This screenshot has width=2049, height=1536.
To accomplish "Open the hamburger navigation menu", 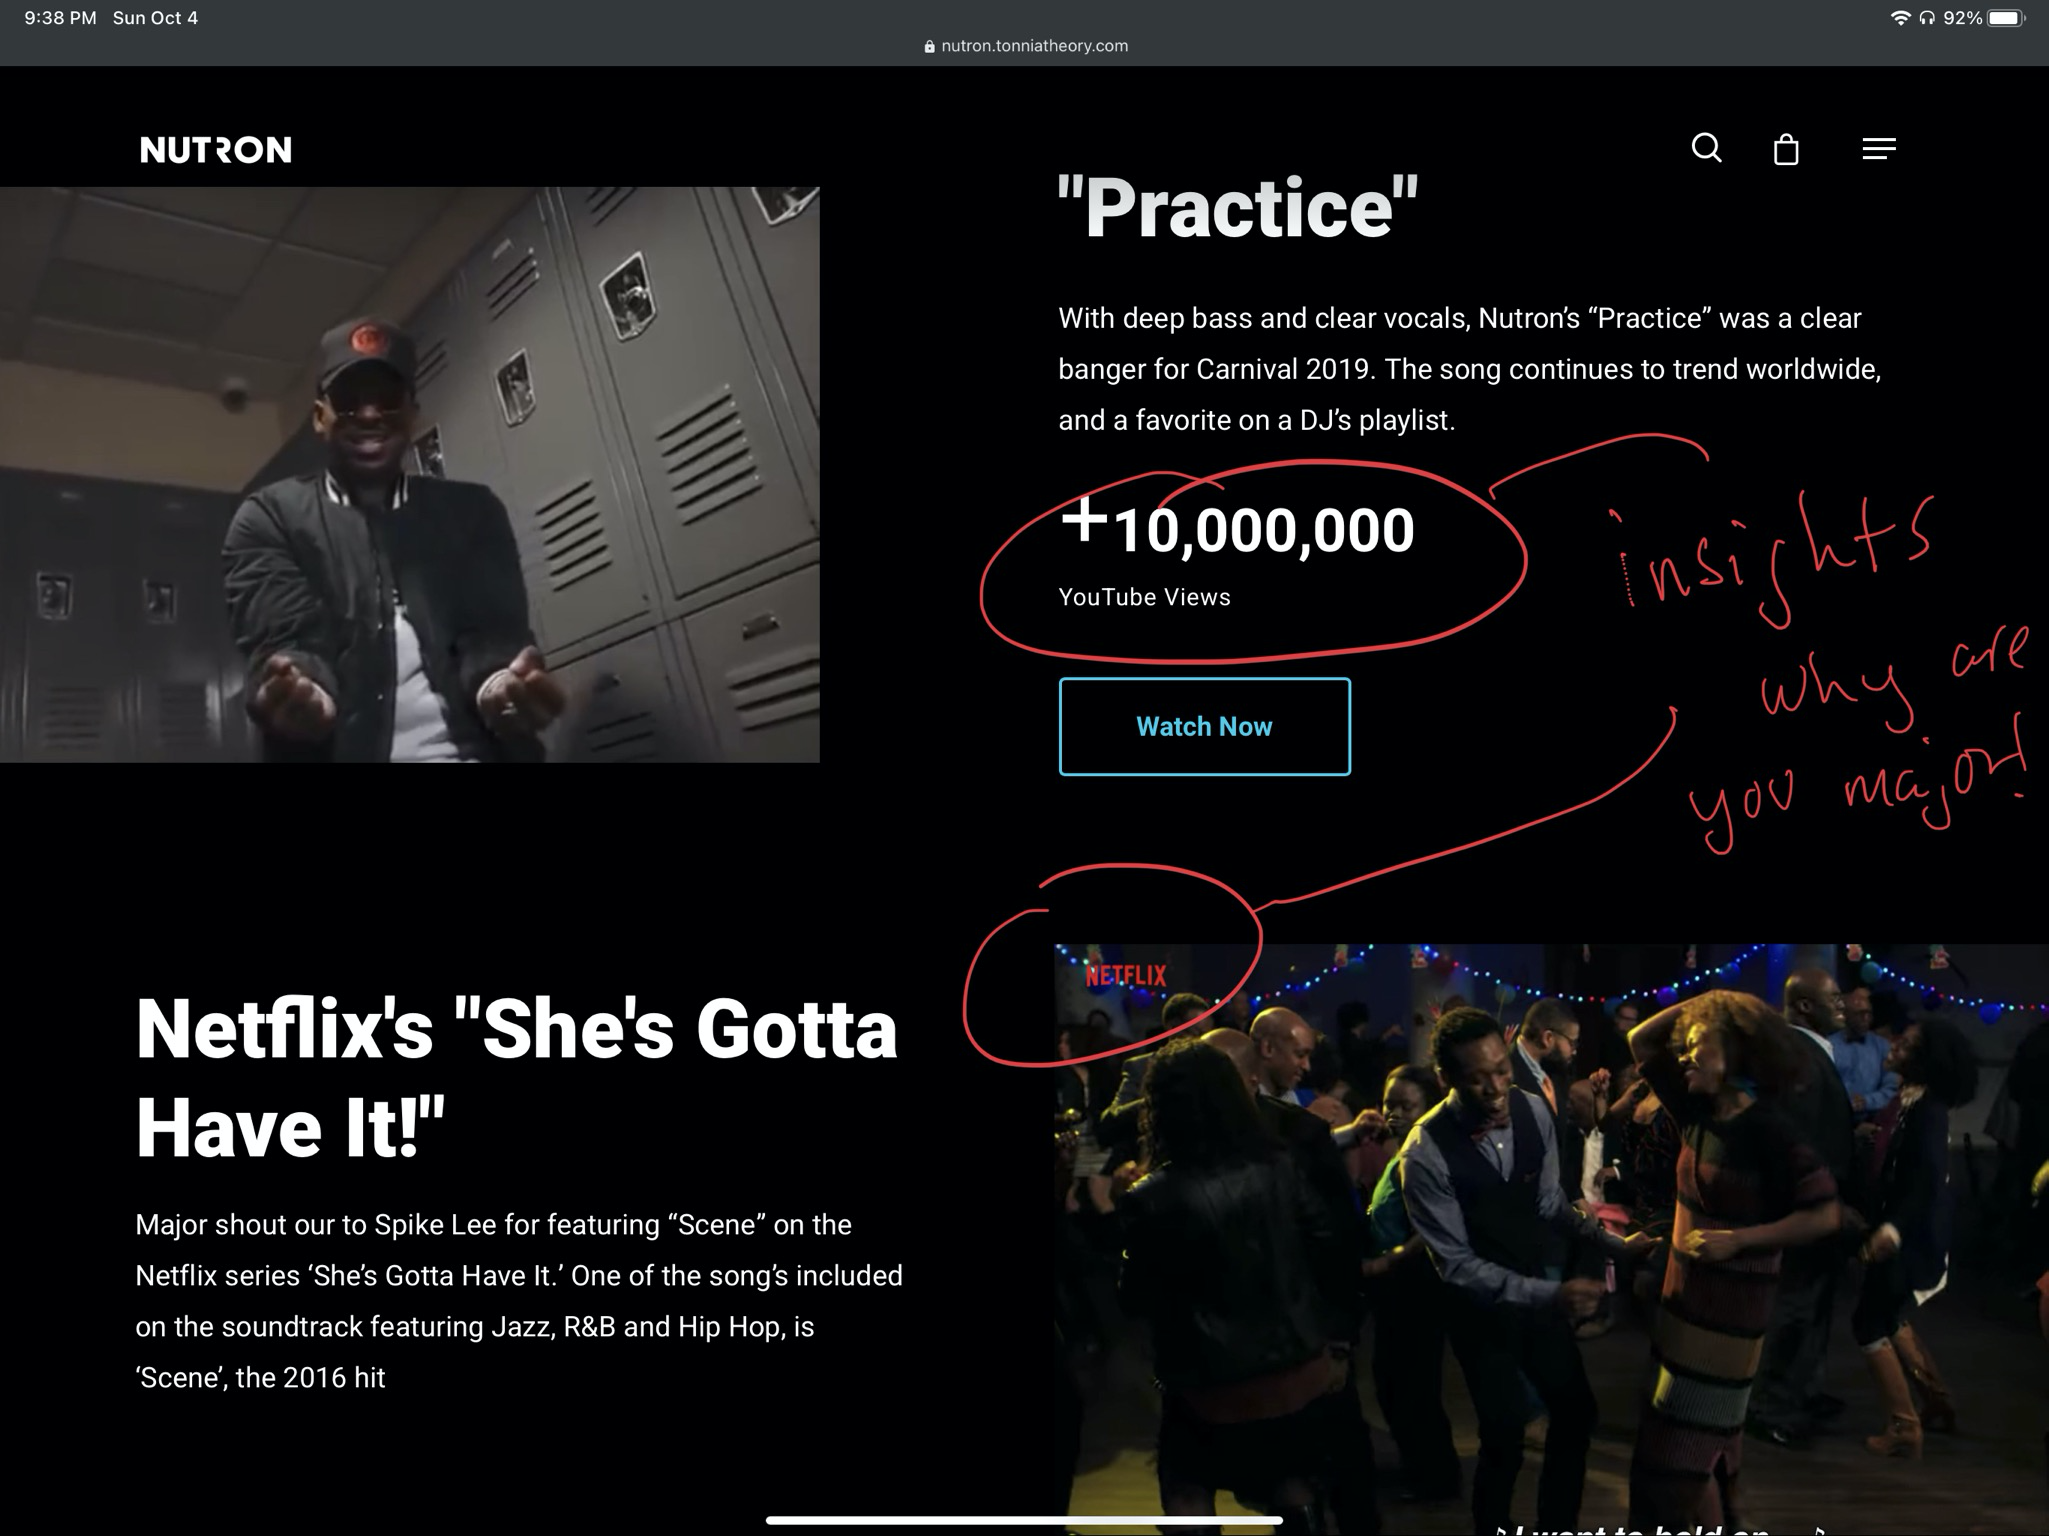I will click(1879, 149).
